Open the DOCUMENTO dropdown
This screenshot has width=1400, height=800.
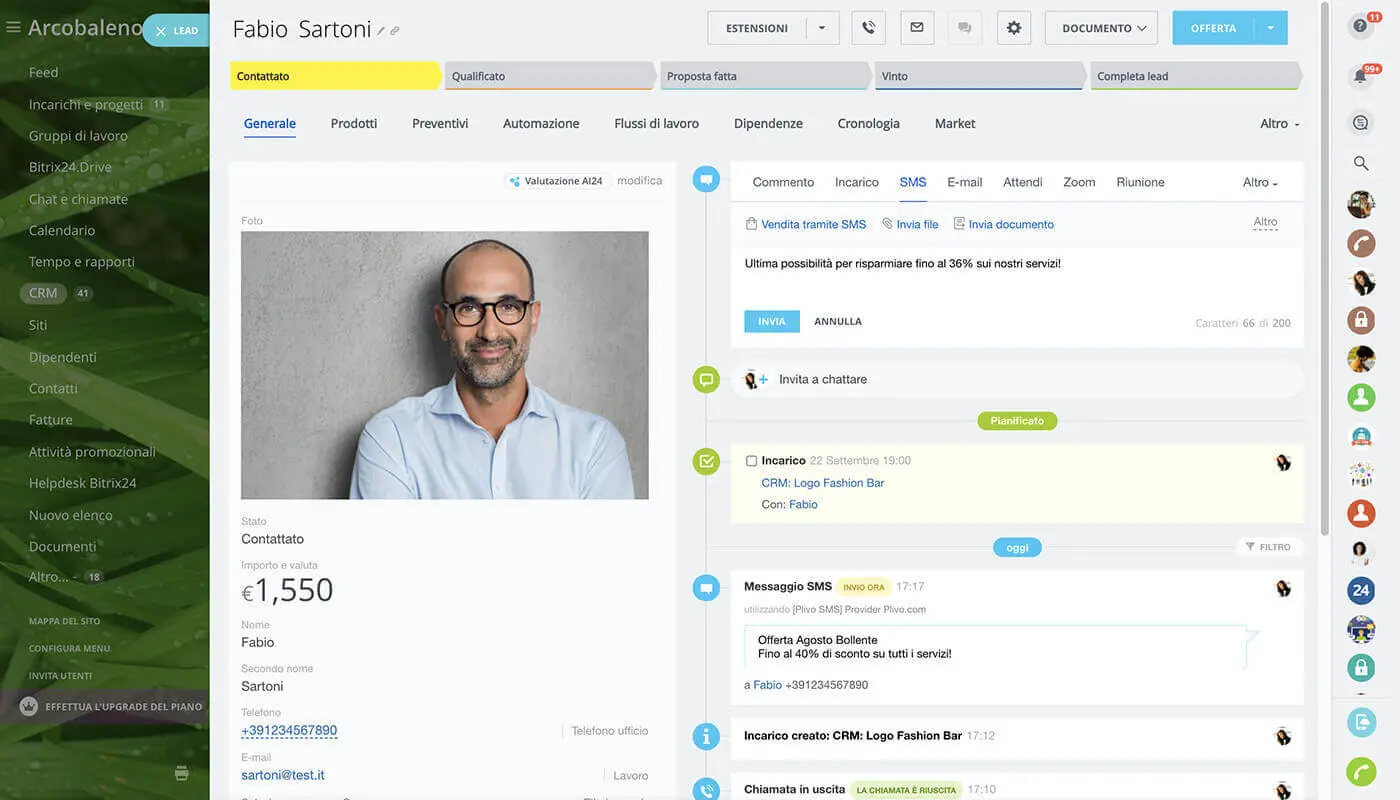click(x=1101, y=28)
